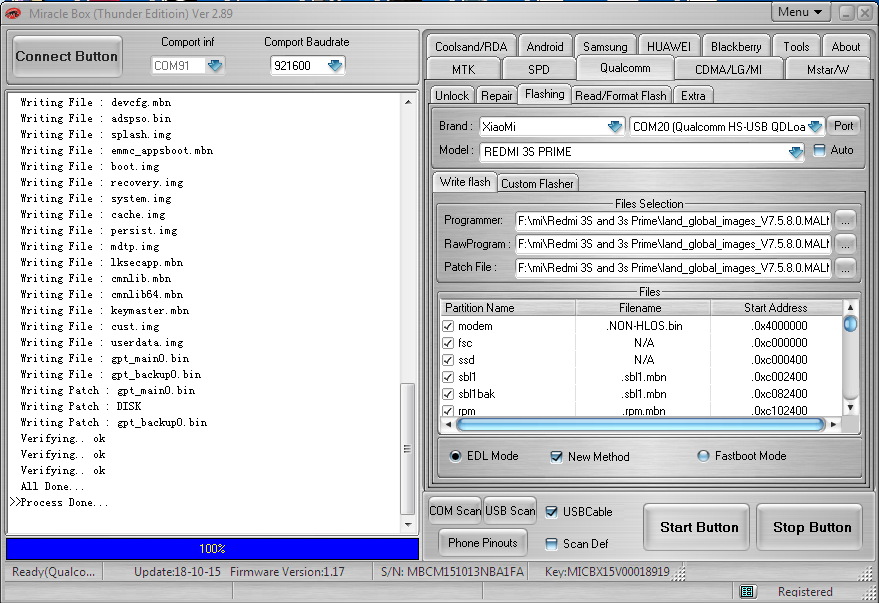Toggle the modem partition checkbox
879x603 pixels.
coord(448,326)
